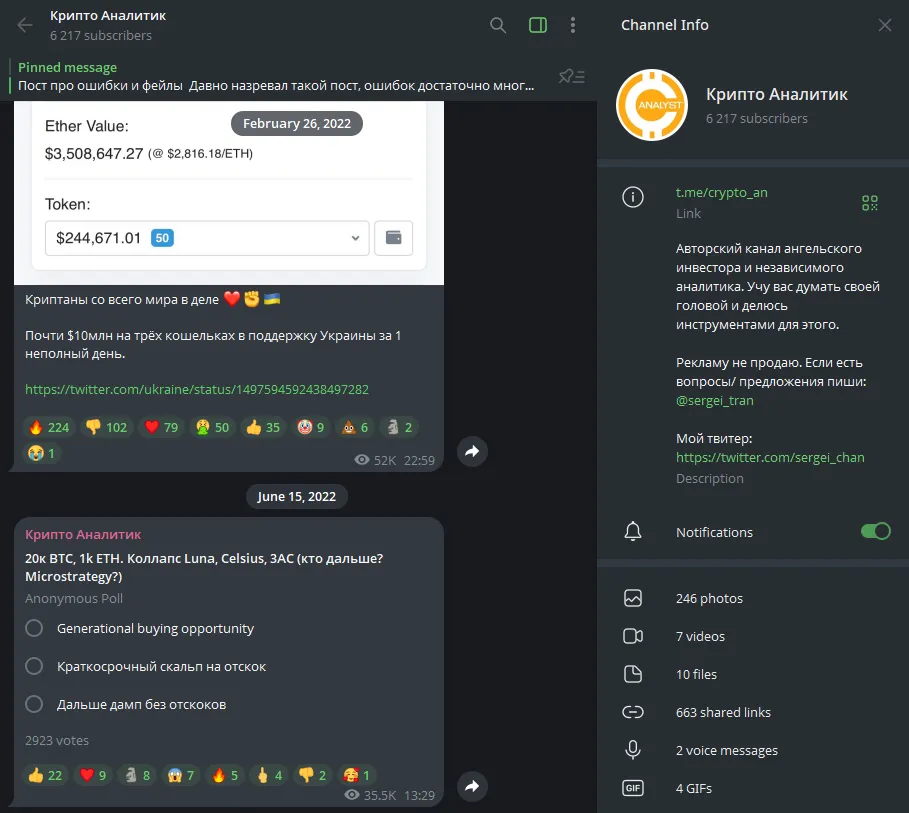The image size is (909, 813).
Task: React with screaming face 7 on poll
Action: coord(181,775)
